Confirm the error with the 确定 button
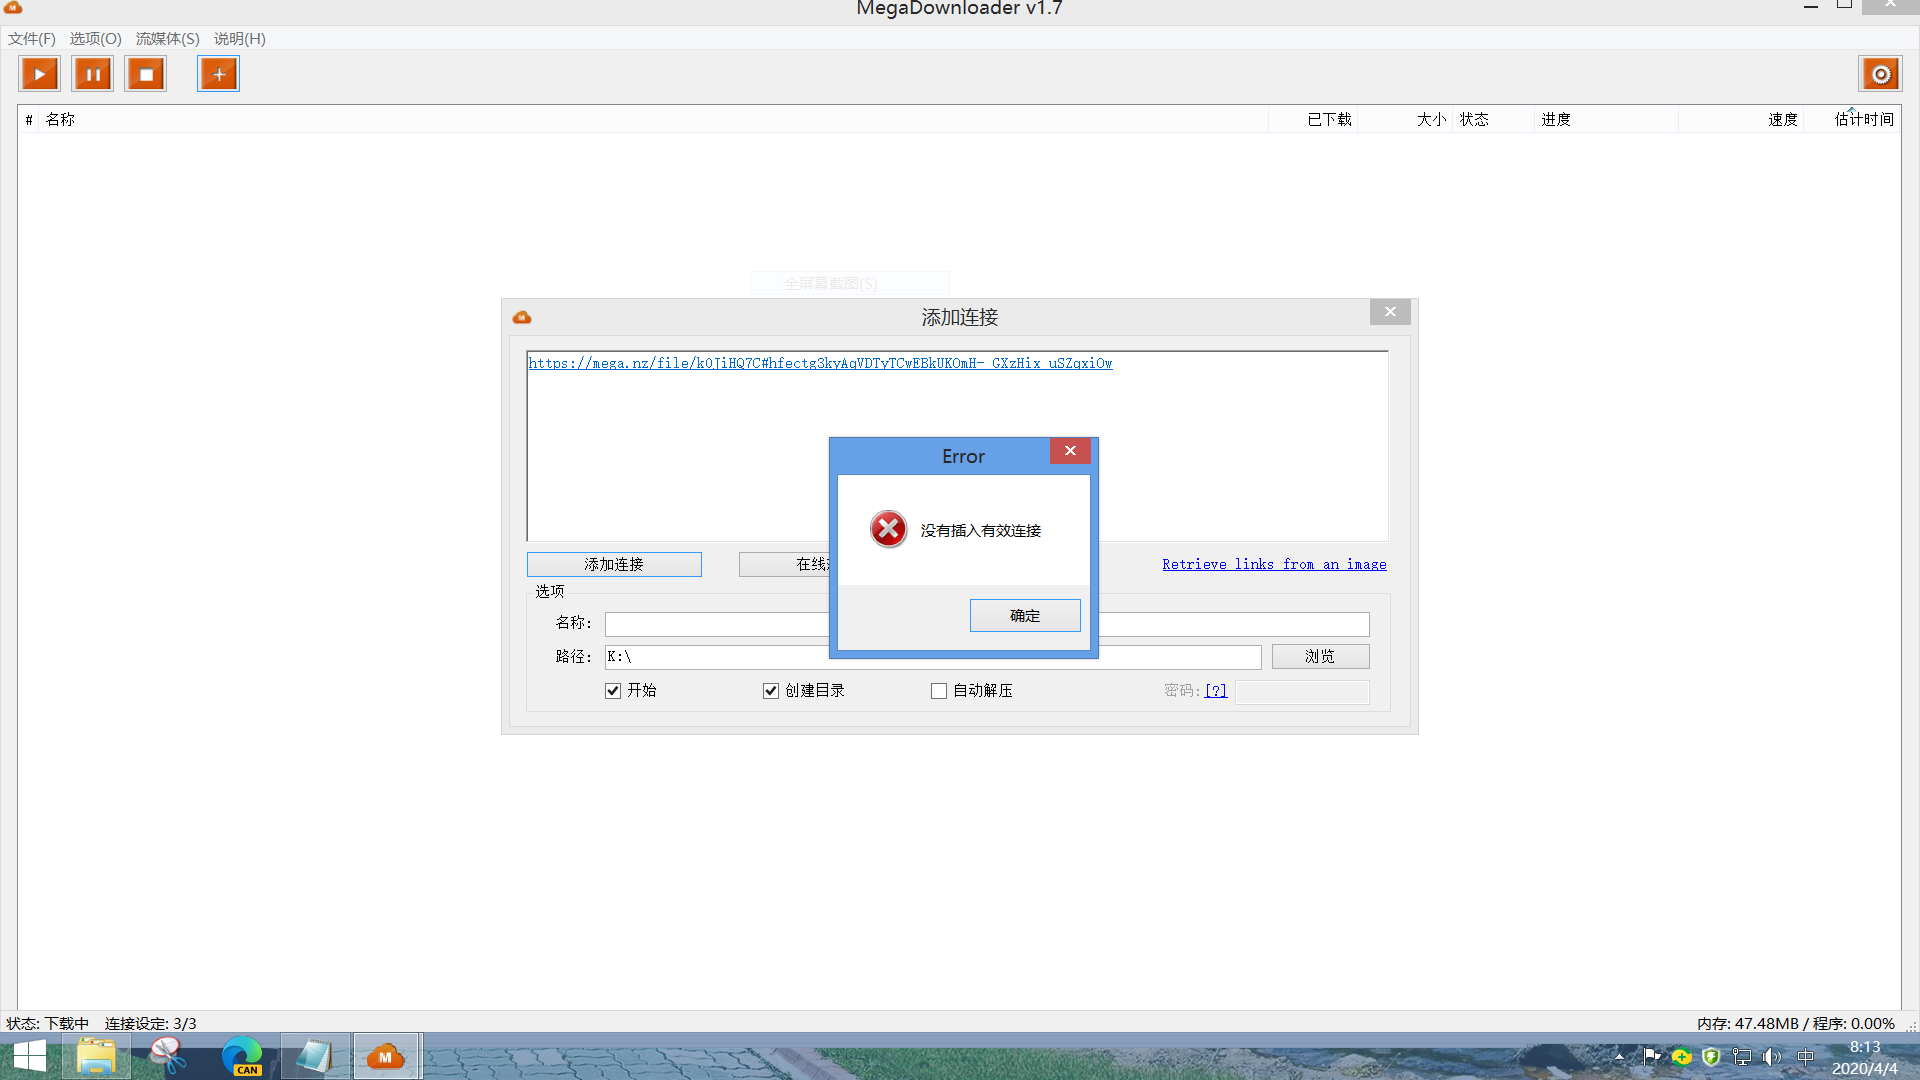 coord(1025,615)
